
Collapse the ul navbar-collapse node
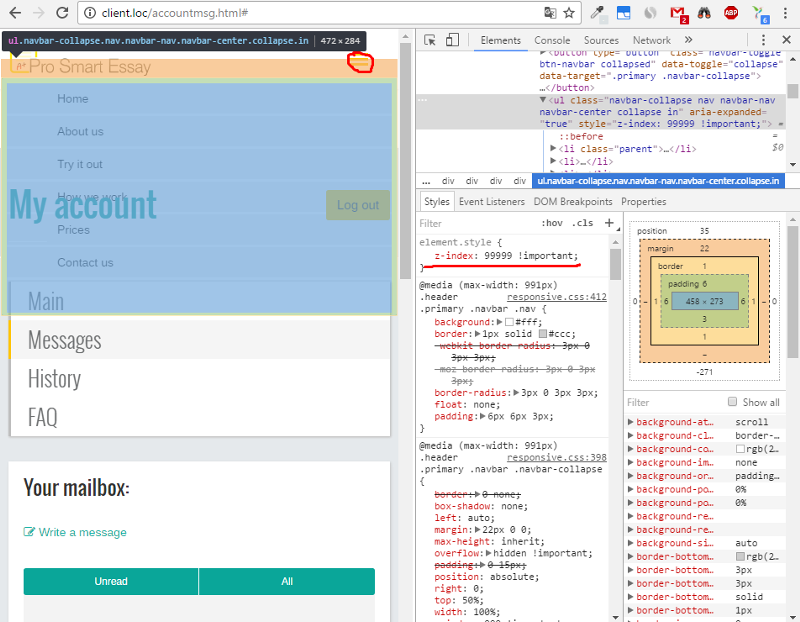coord(543,100)
